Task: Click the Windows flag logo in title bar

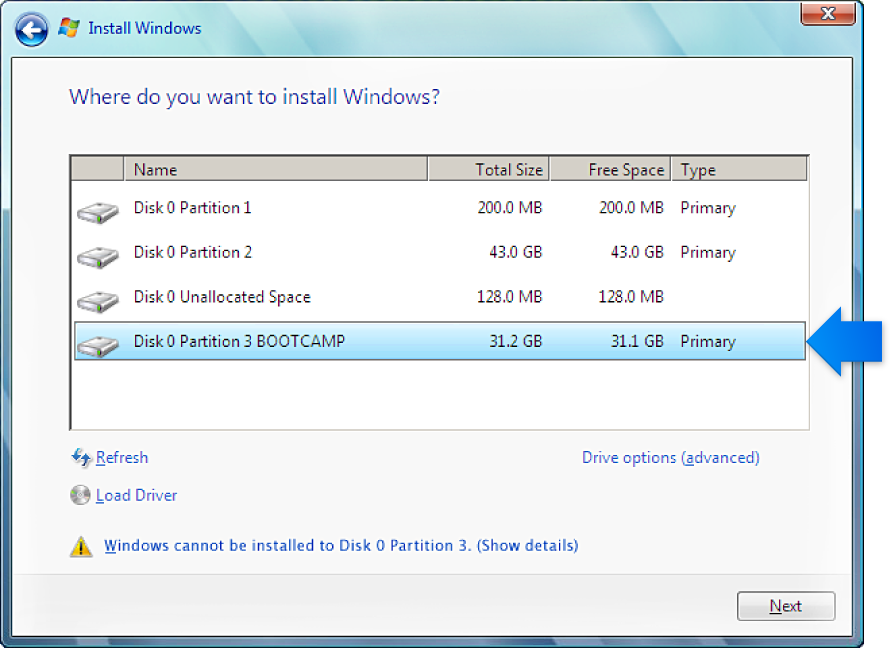Action: pos(69,28)
